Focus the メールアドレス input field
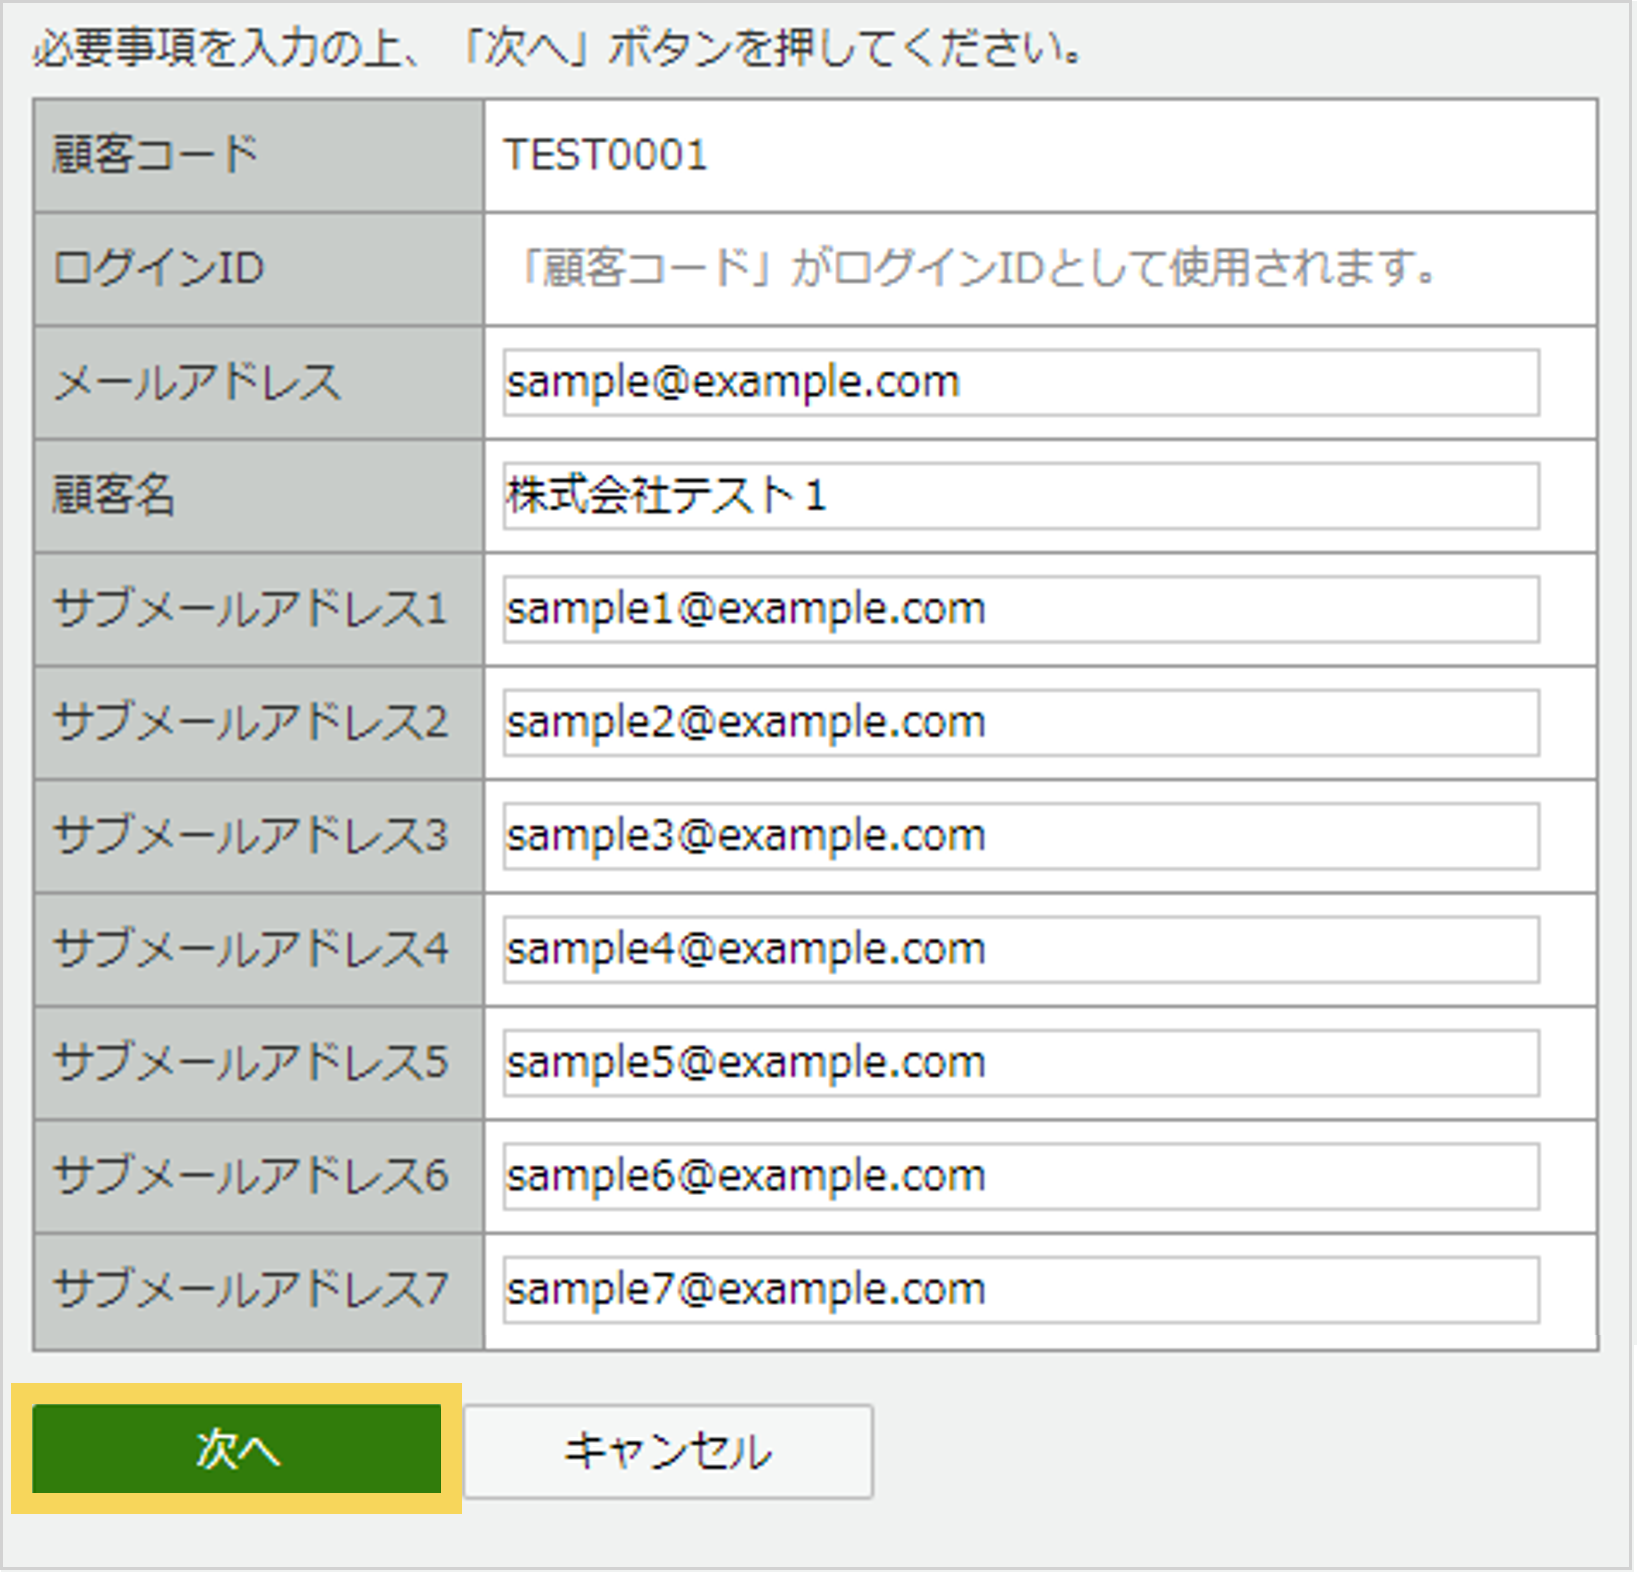1637x1572 pixels. 1020,382
